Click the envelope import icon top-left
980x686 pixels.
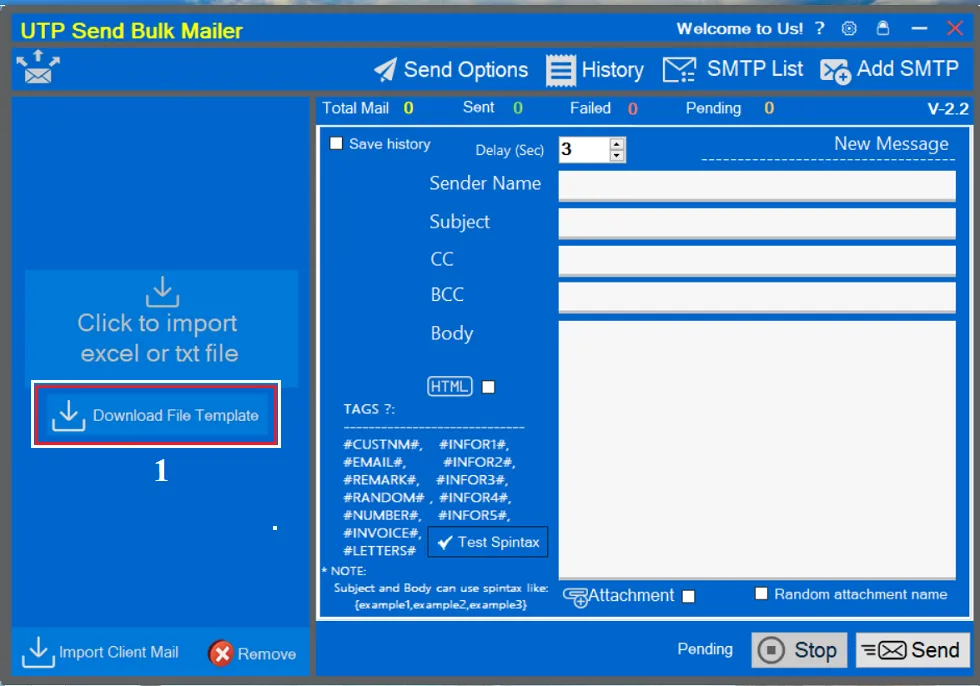[36, 69]
